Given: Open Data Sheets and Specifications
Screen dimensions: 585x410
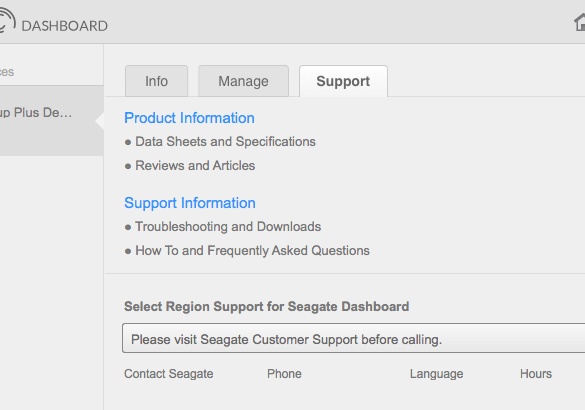Looking at the screenshot, I should point(225,142).
